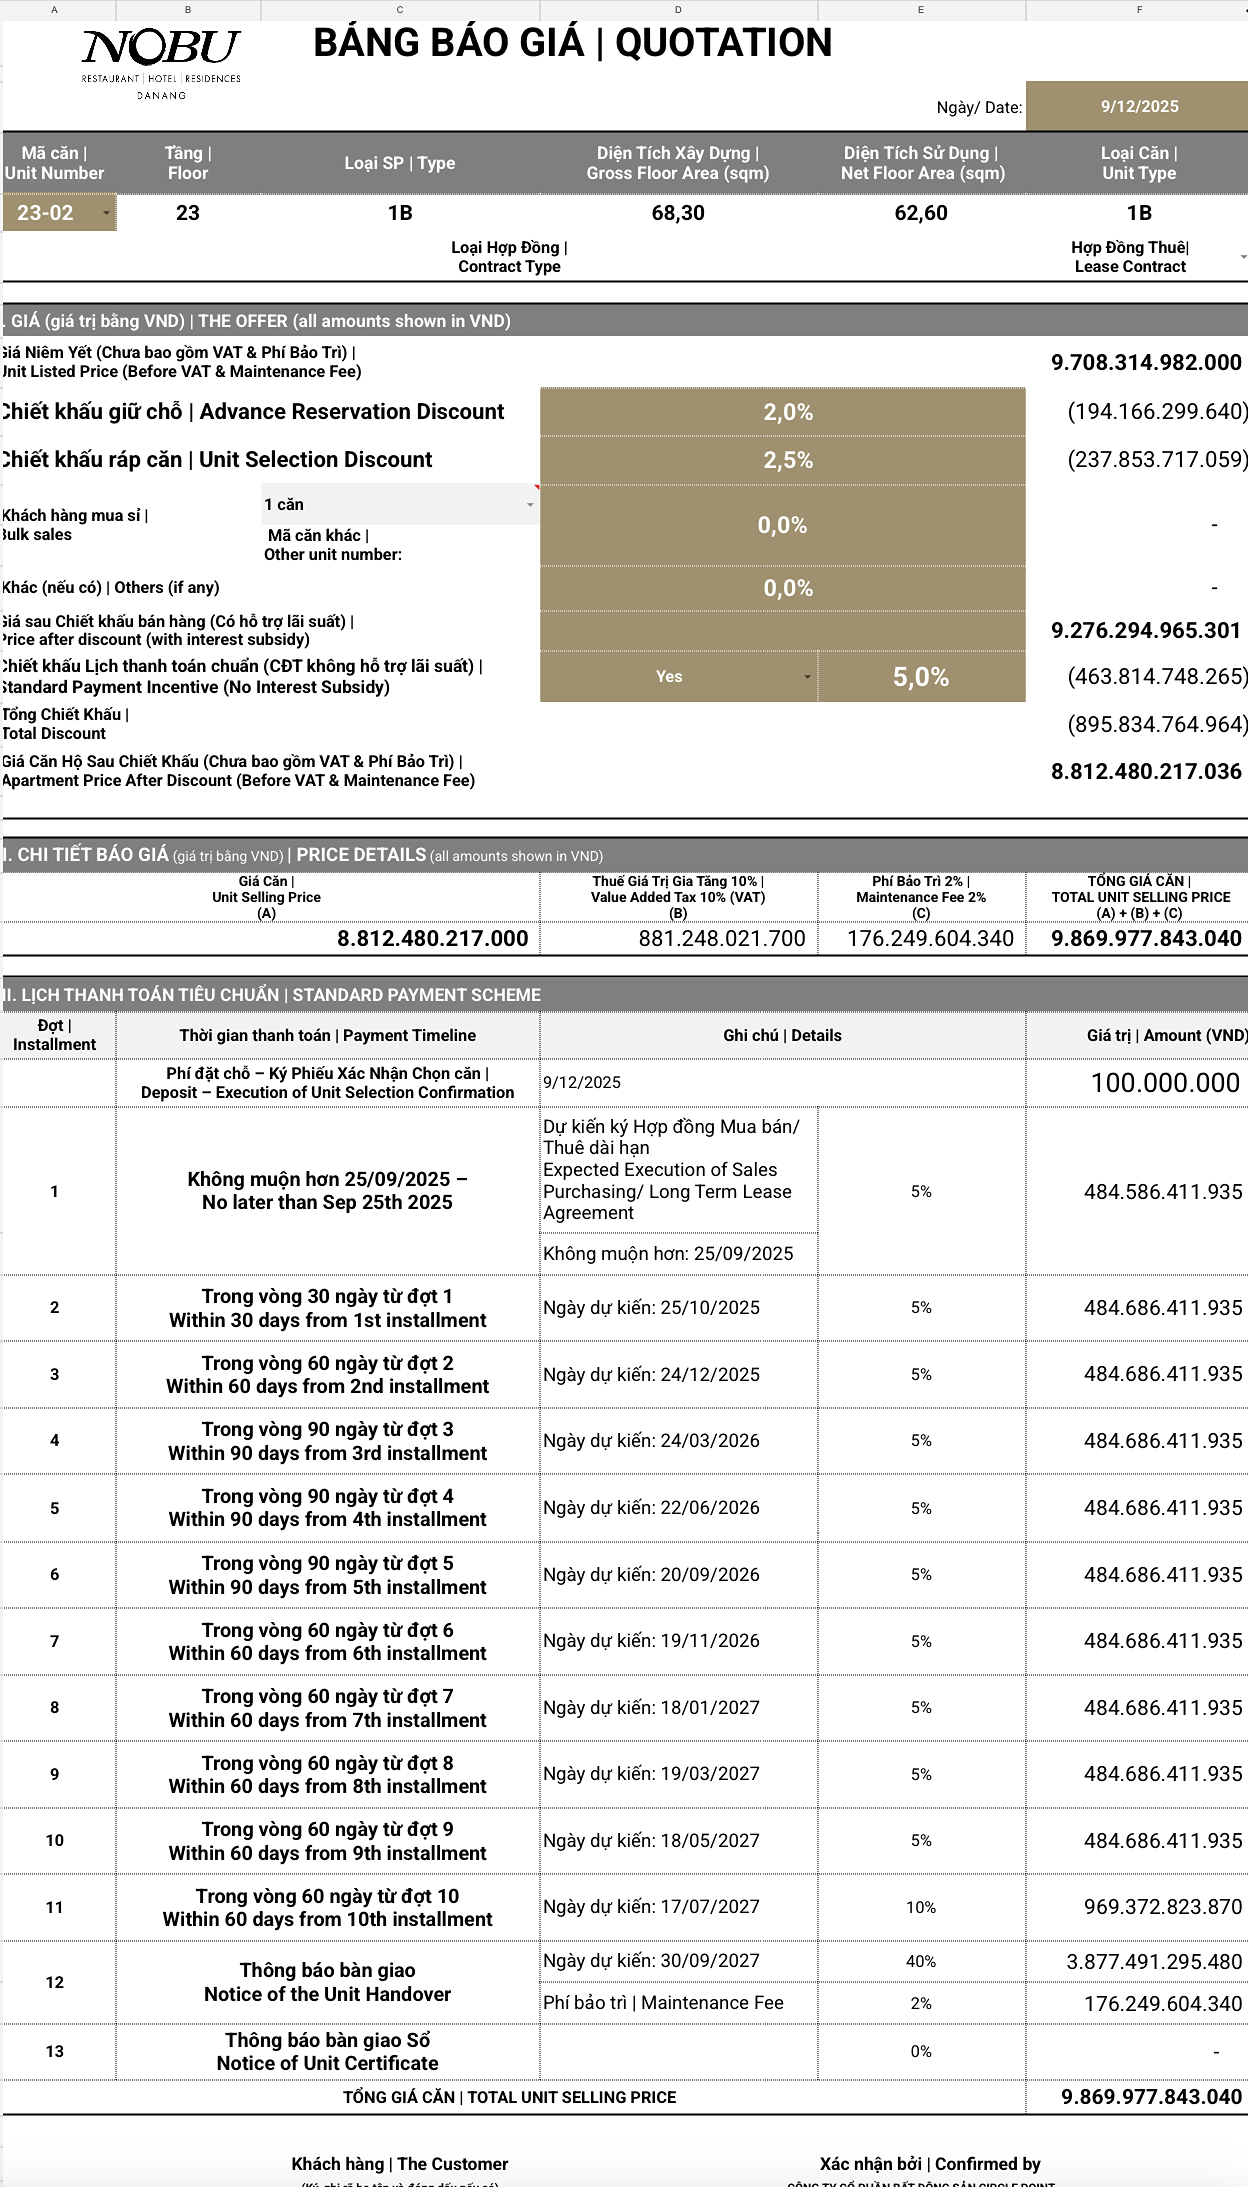Screen dimensions: 1248x2187
Task: Select the VAT amount 881.248.021.700 cell
Action: [x=721, y=938]
